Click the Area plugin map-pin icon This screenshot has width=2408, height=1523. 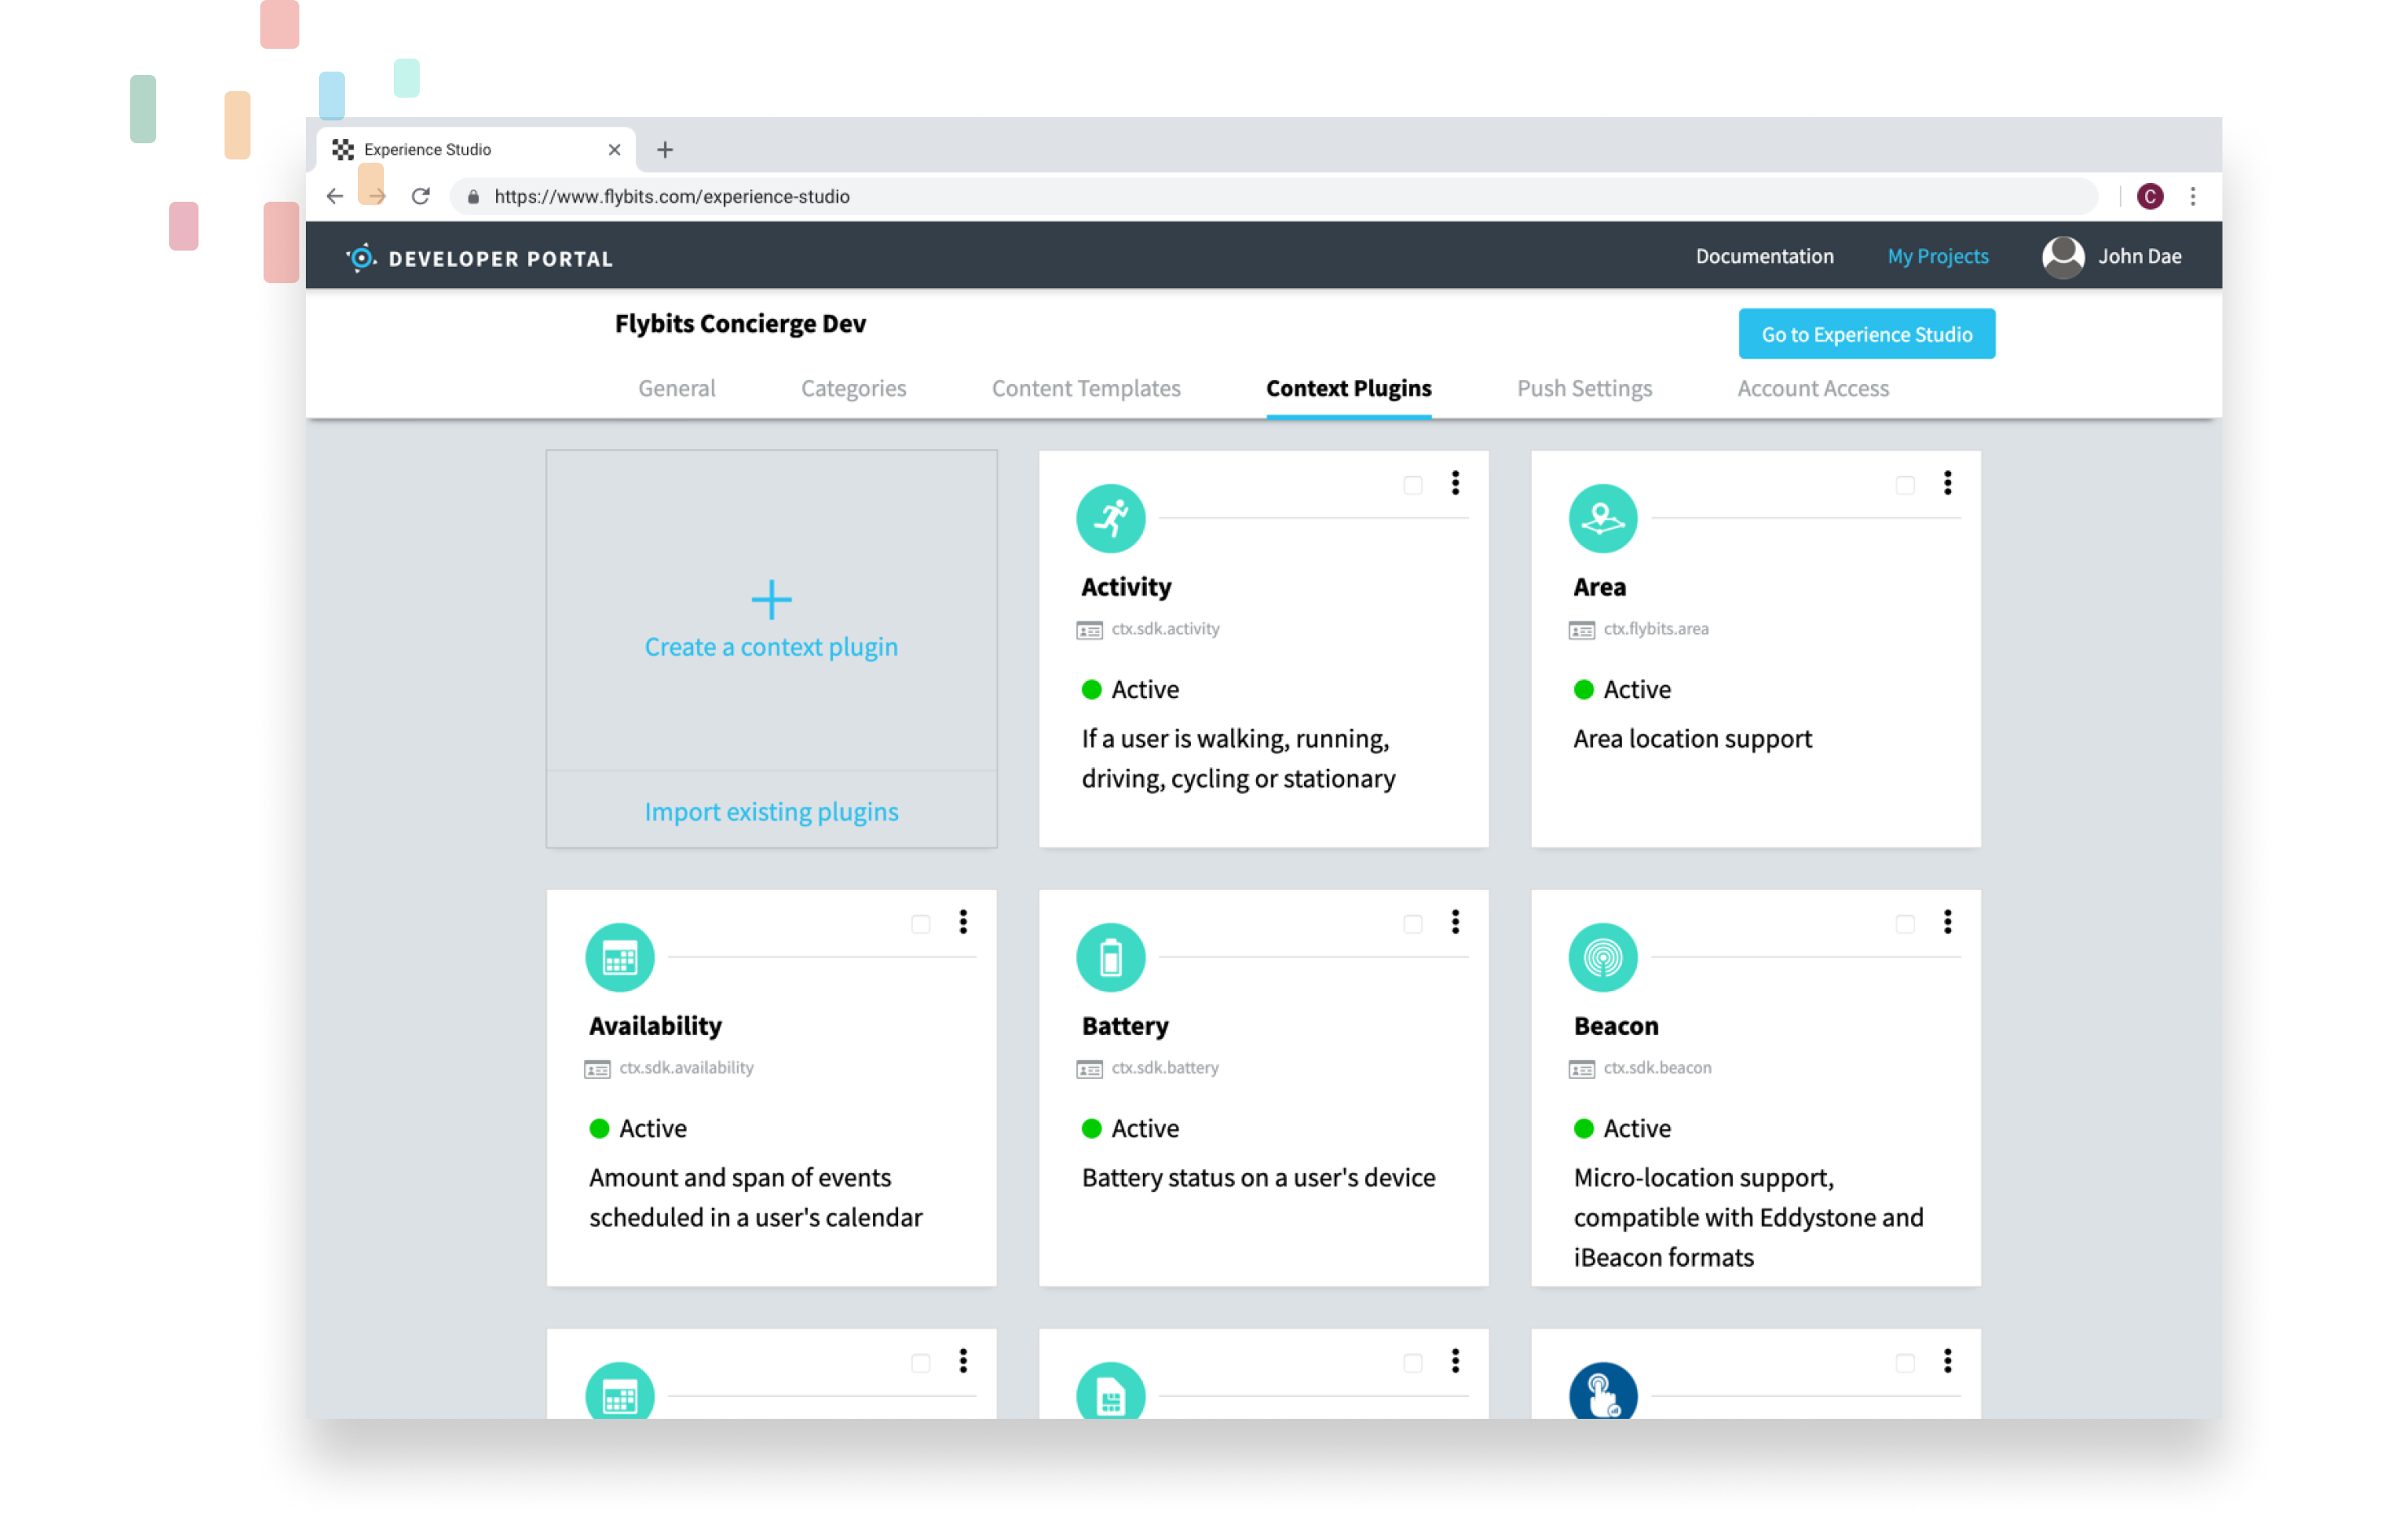(1602, 518)
